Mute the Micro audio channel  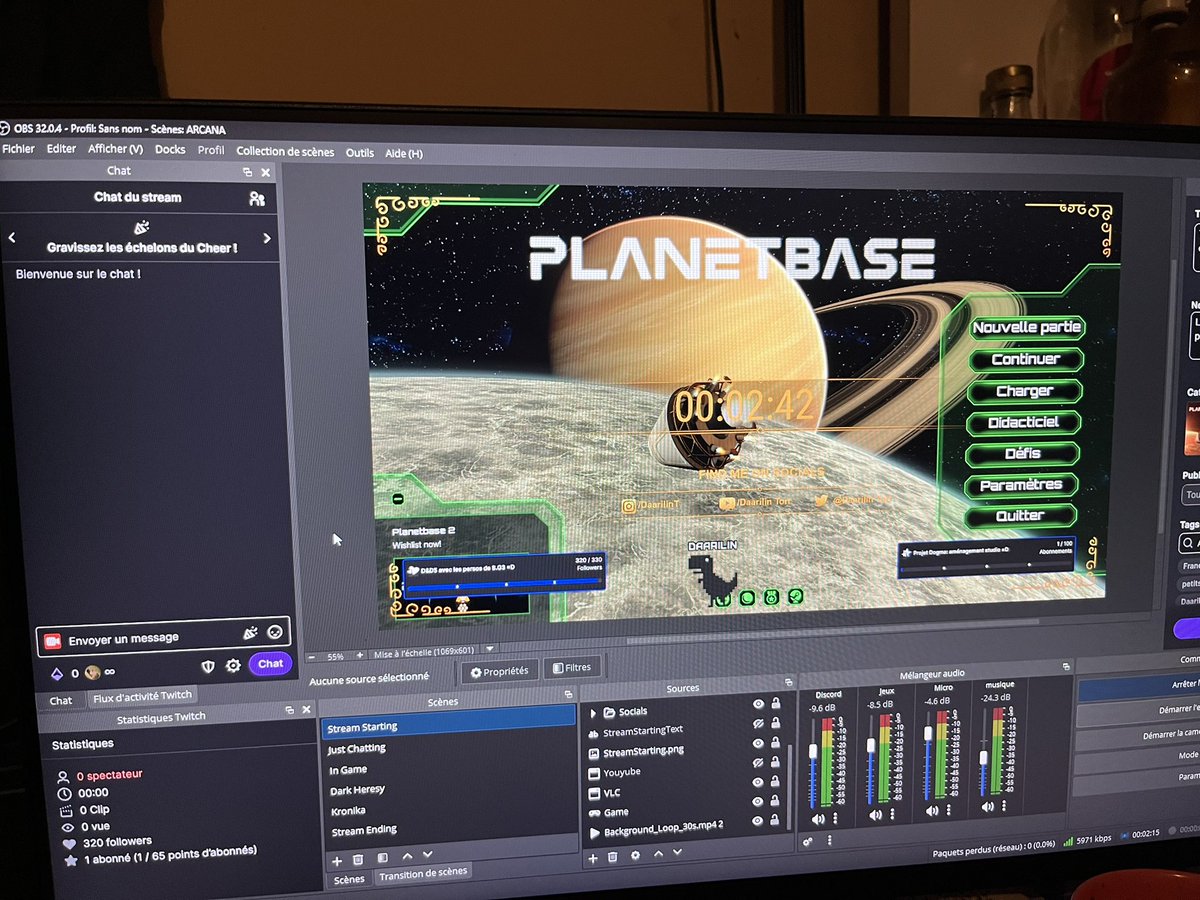click(932, 812)
